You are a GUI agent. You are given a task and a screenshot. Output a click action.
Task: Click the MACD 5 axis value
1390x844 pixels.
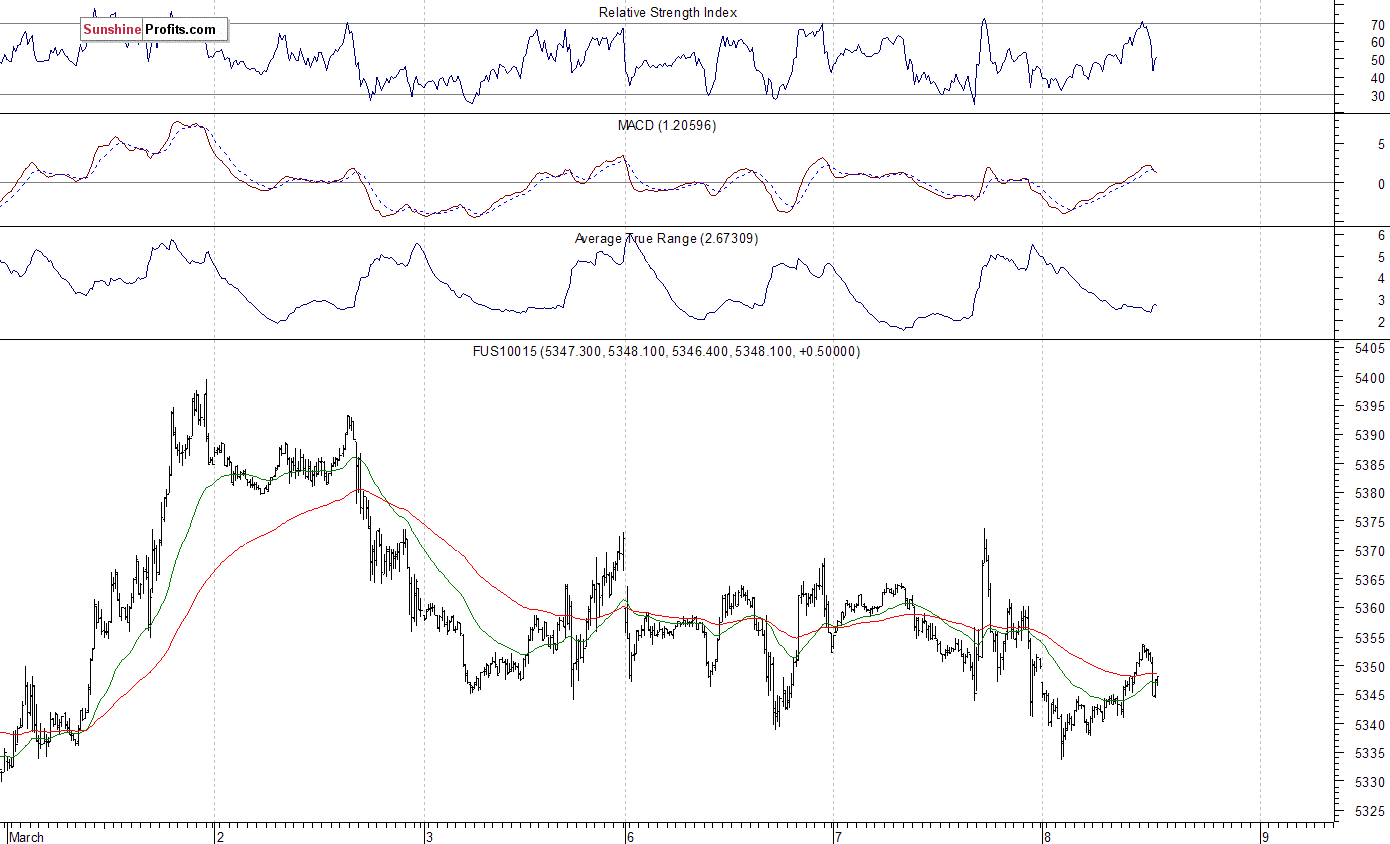1382,144
